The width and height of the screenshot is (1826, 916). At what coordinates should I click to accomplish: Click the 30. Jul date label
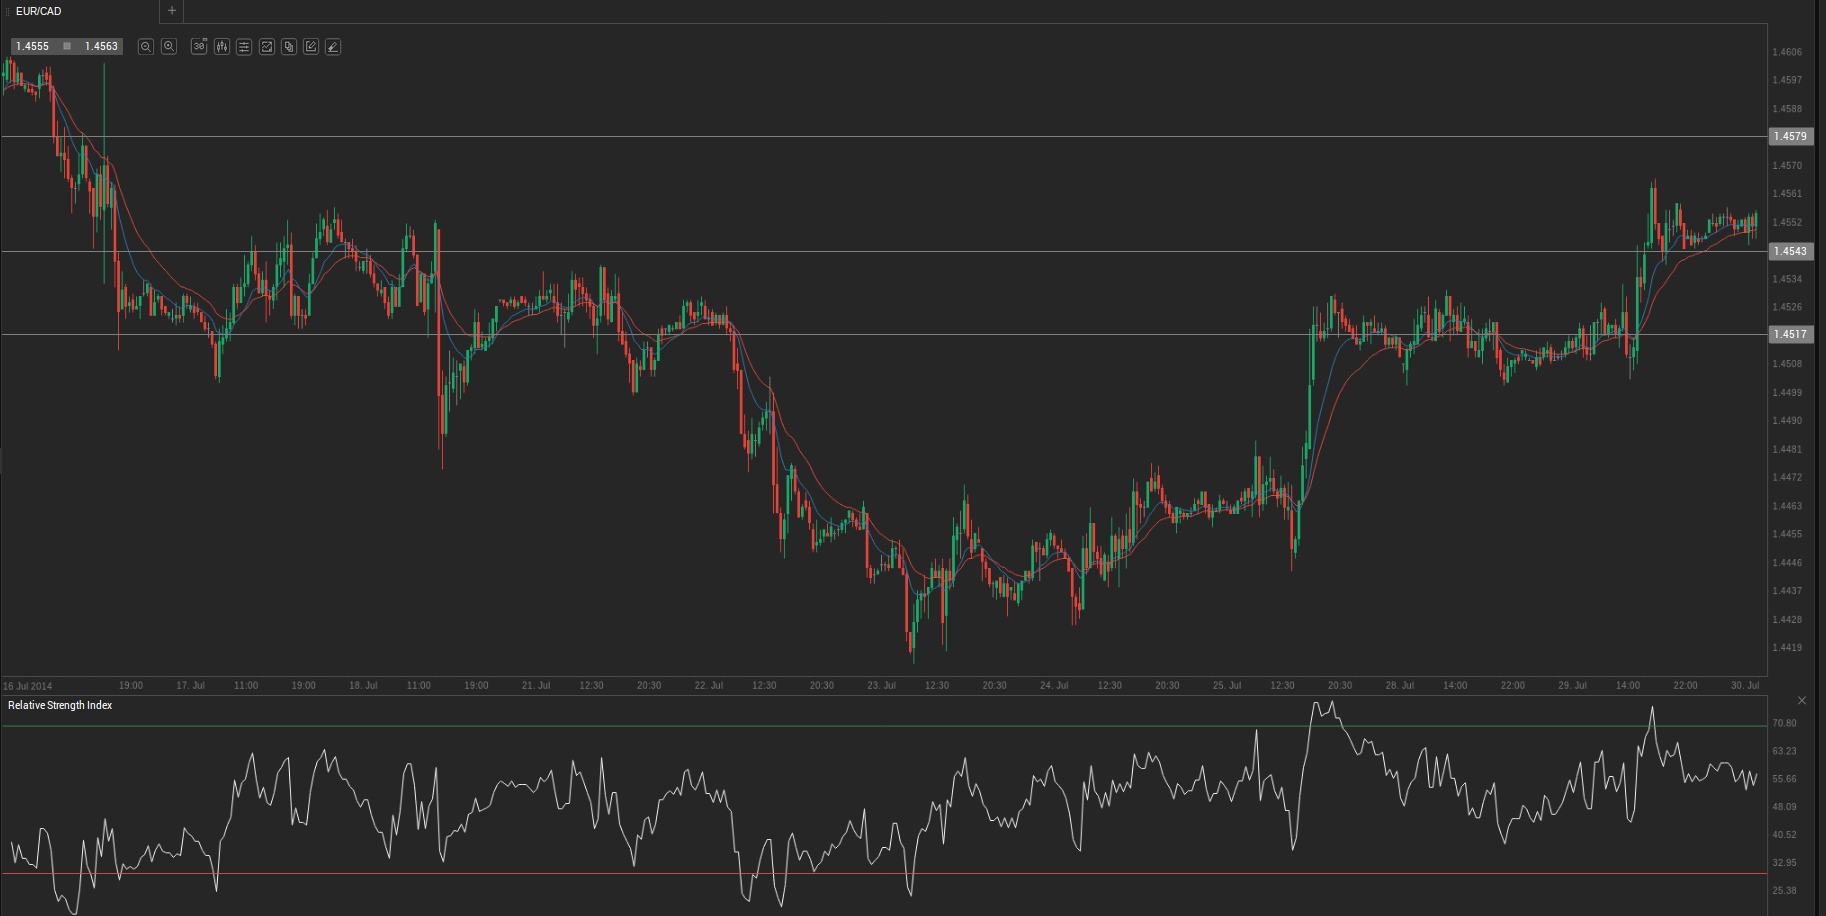click(1745, 686)
